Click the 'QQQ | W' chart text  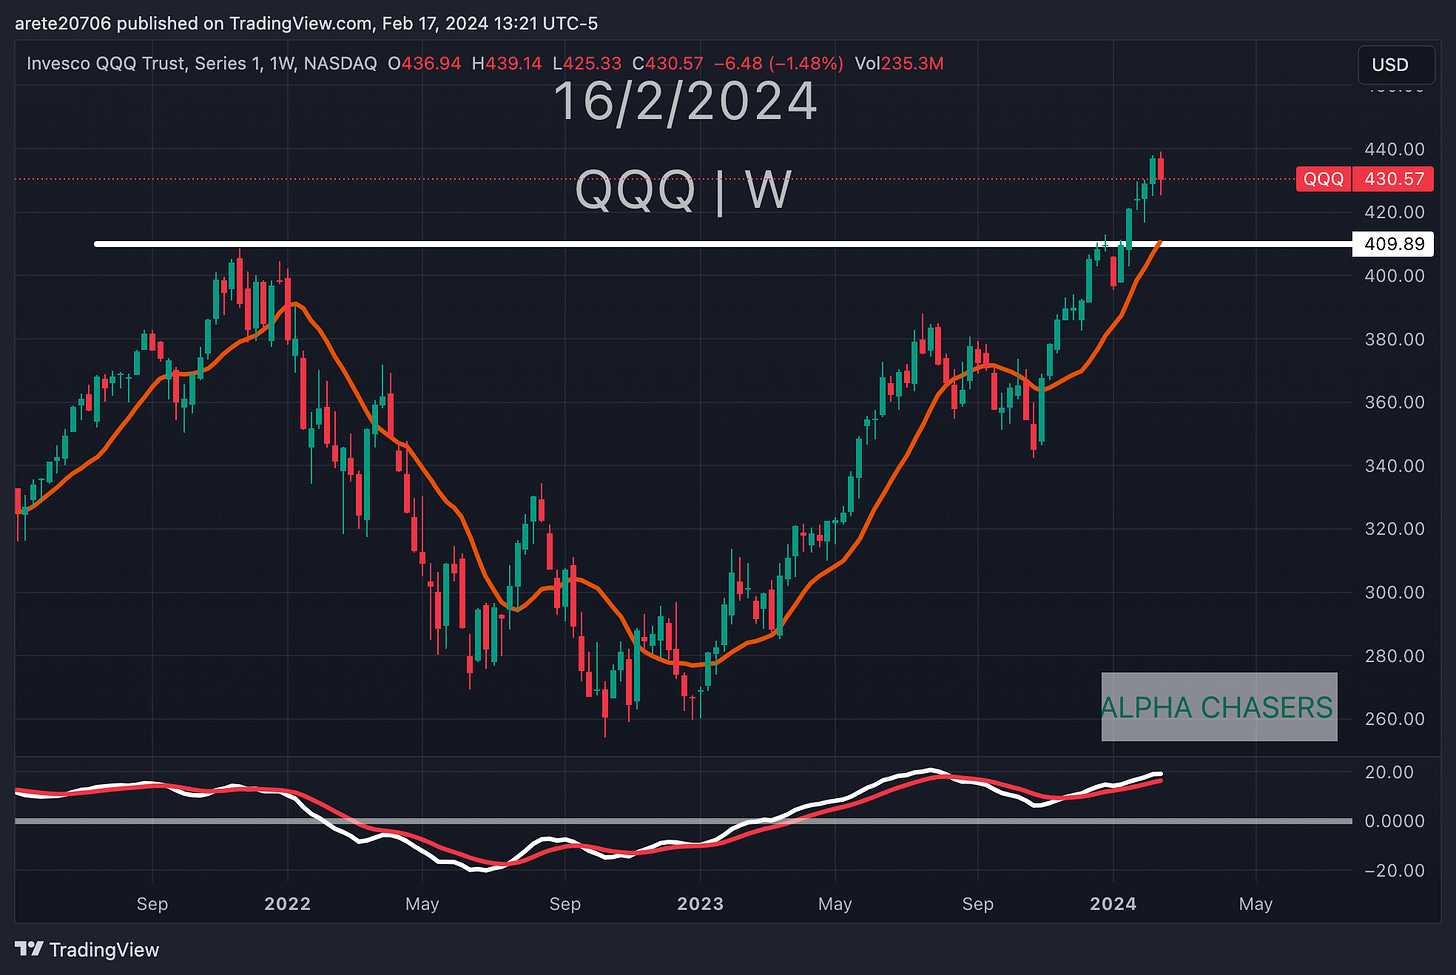(x=684, y=190)
